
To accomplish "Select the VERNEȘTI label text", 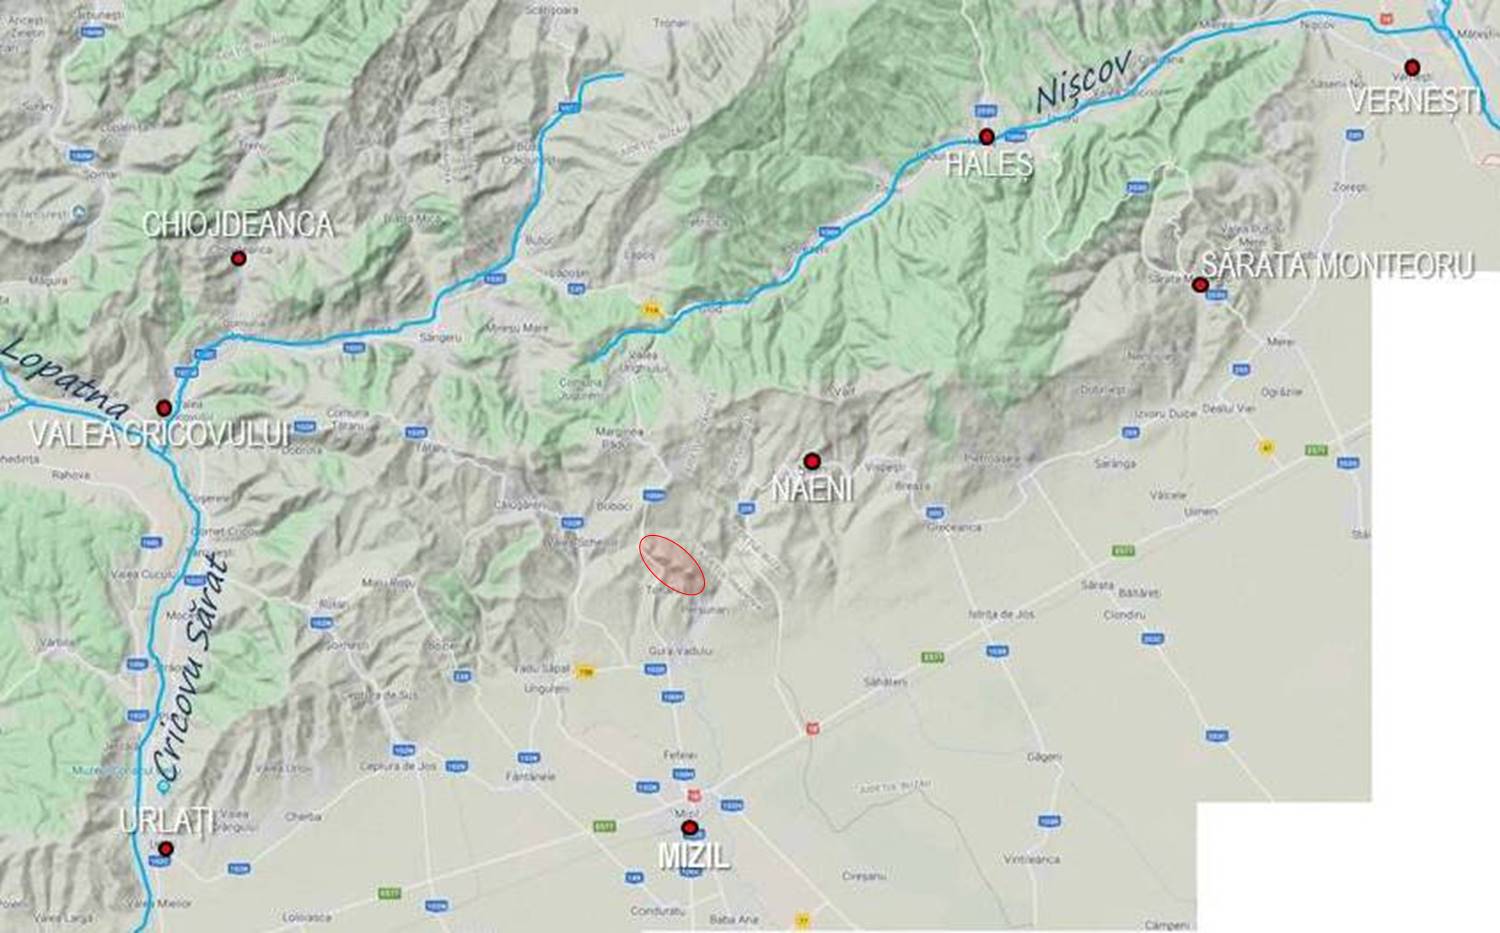I will pyautogui.click(x=1414, y=100).
